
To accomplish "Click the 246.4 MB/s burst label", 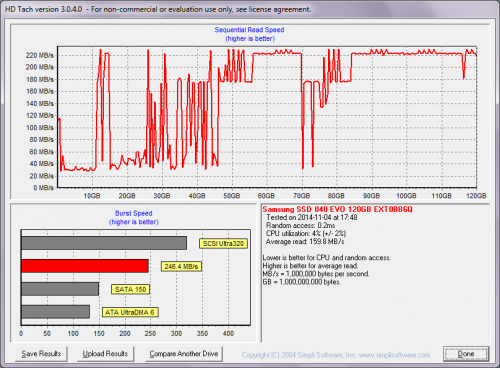I will [x=181, y=266].
